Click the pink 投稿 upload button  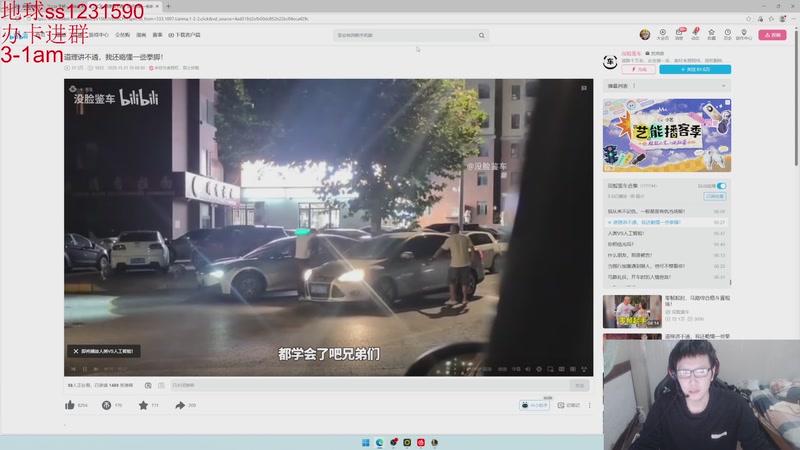click(772, 35)
